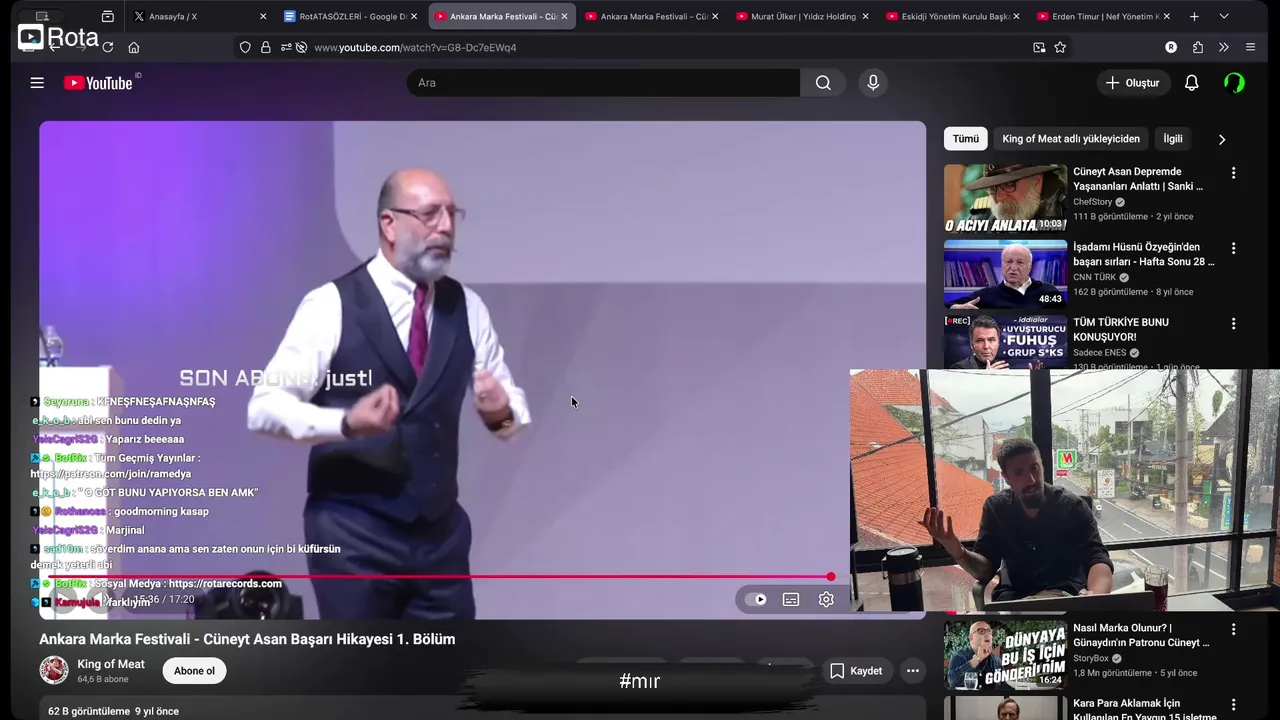This screenshot has height=720, width=1280.
Task: Focus the YouTube Ara search field
Action: pyautogui.click(x=603, y=83)
